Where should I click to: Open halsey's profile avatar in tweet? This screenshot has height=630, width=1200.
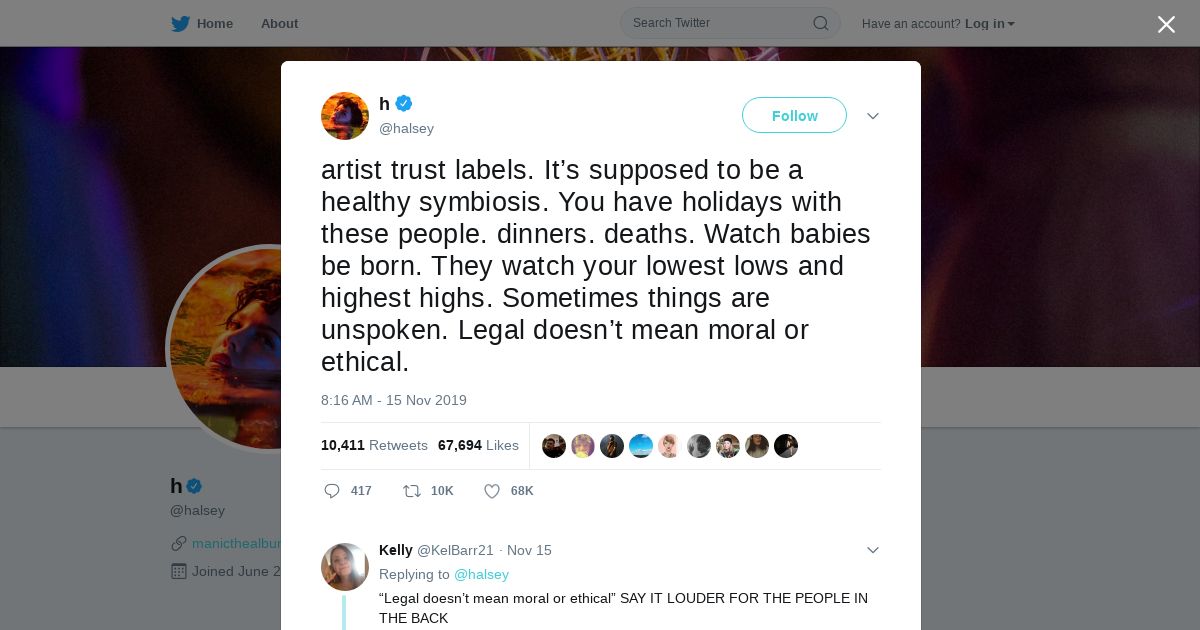[345, 116]
